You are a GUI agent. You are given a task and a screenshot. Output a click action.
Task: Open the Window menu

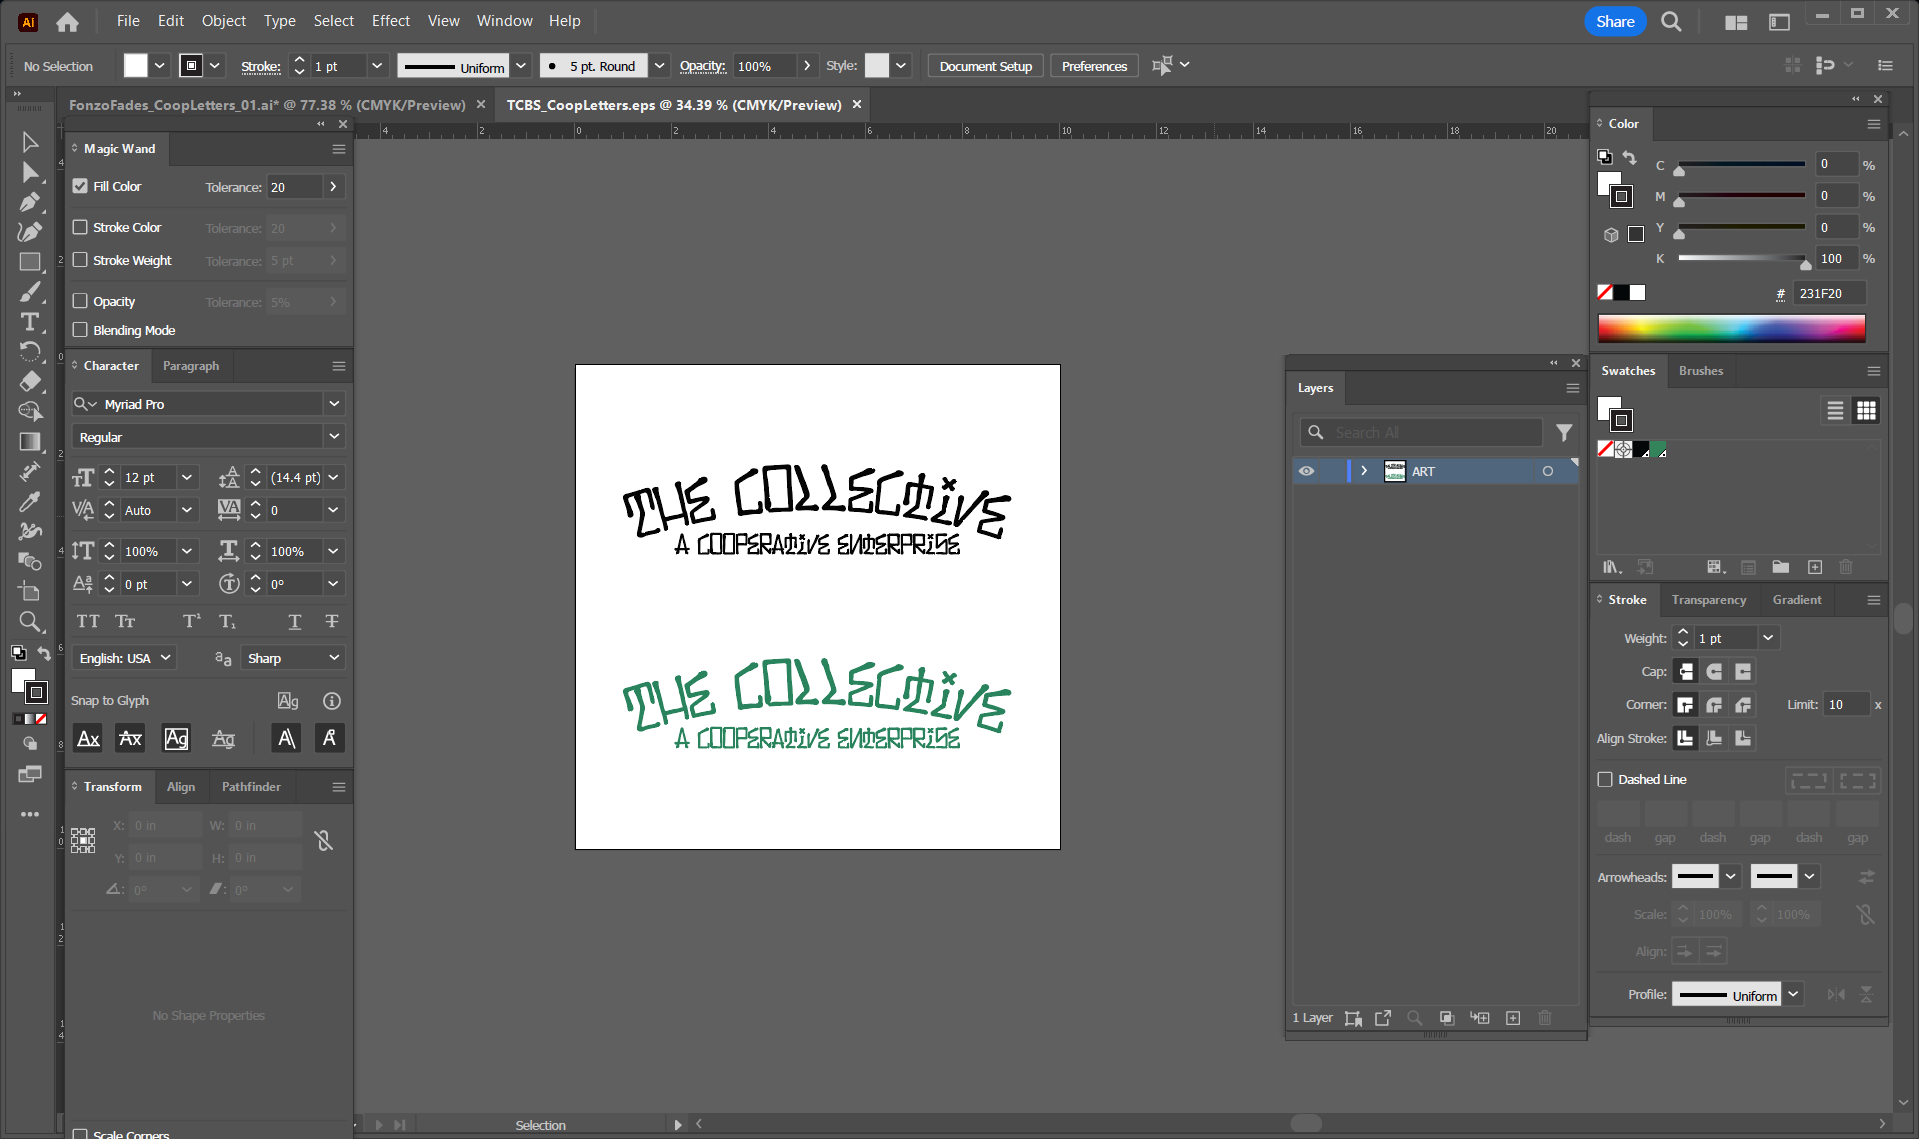coord(505,21)
